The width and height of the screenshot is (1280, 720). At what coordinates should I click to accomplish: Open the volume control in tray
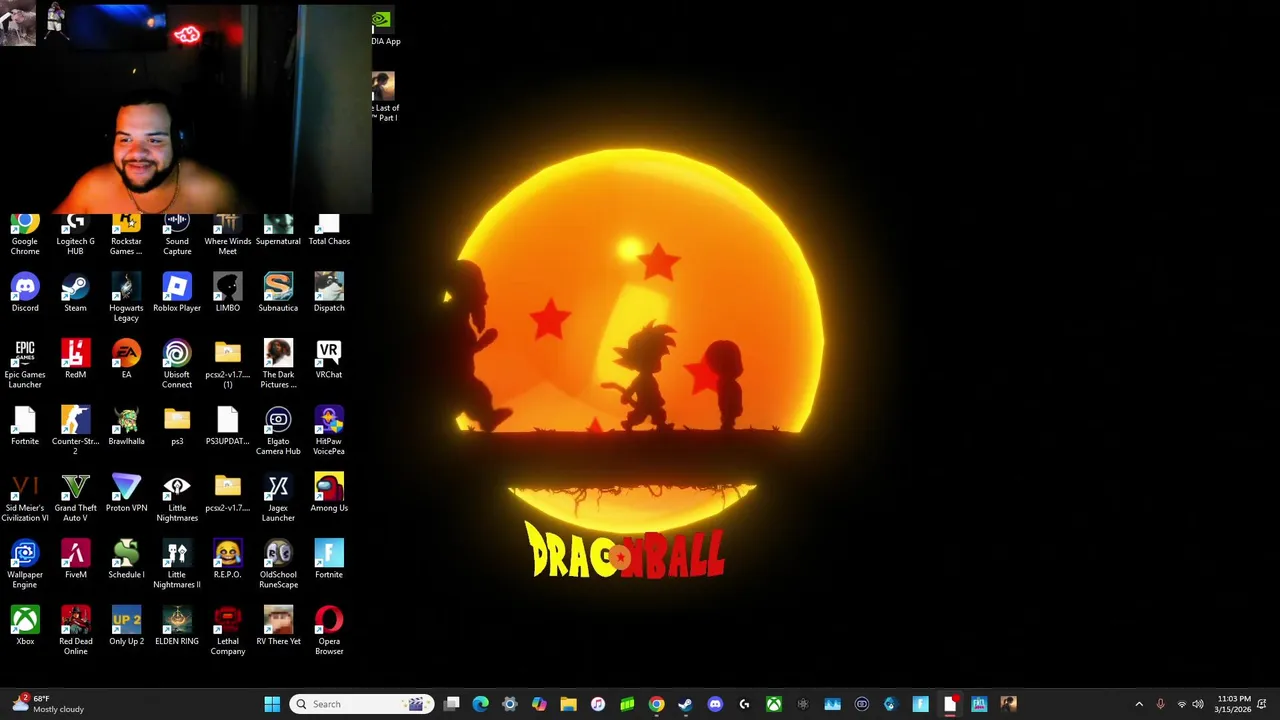pos(1198,704)
